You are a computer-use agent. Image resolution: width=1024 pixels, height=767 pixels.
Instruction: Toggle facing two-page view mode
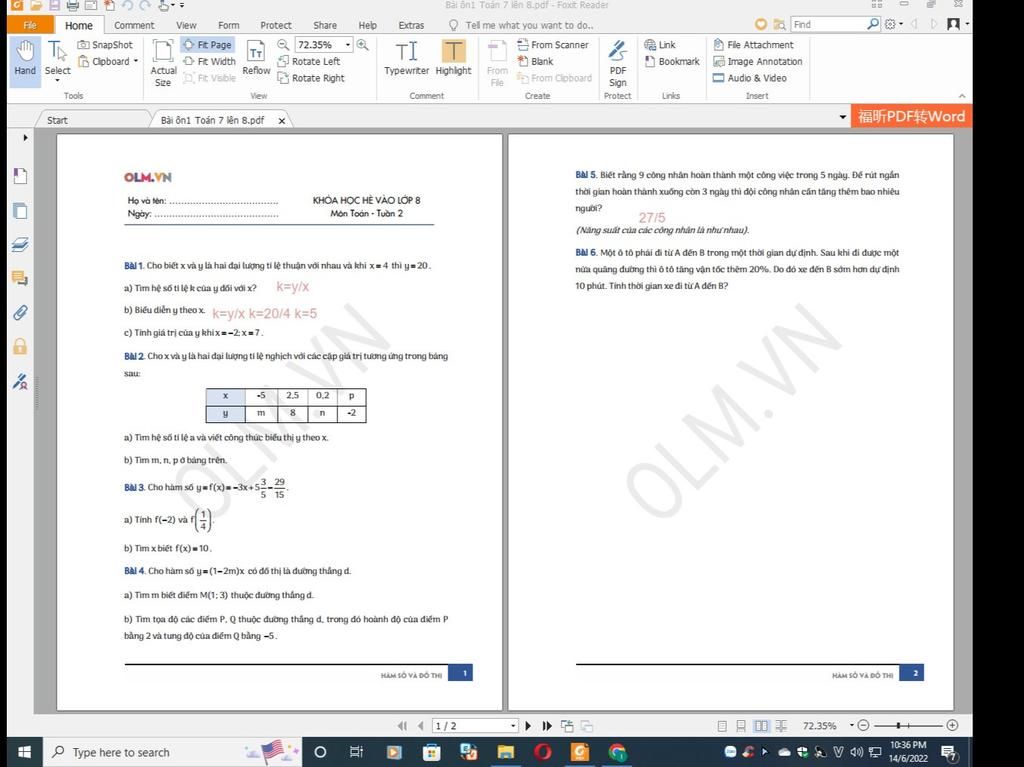point(761,726)
